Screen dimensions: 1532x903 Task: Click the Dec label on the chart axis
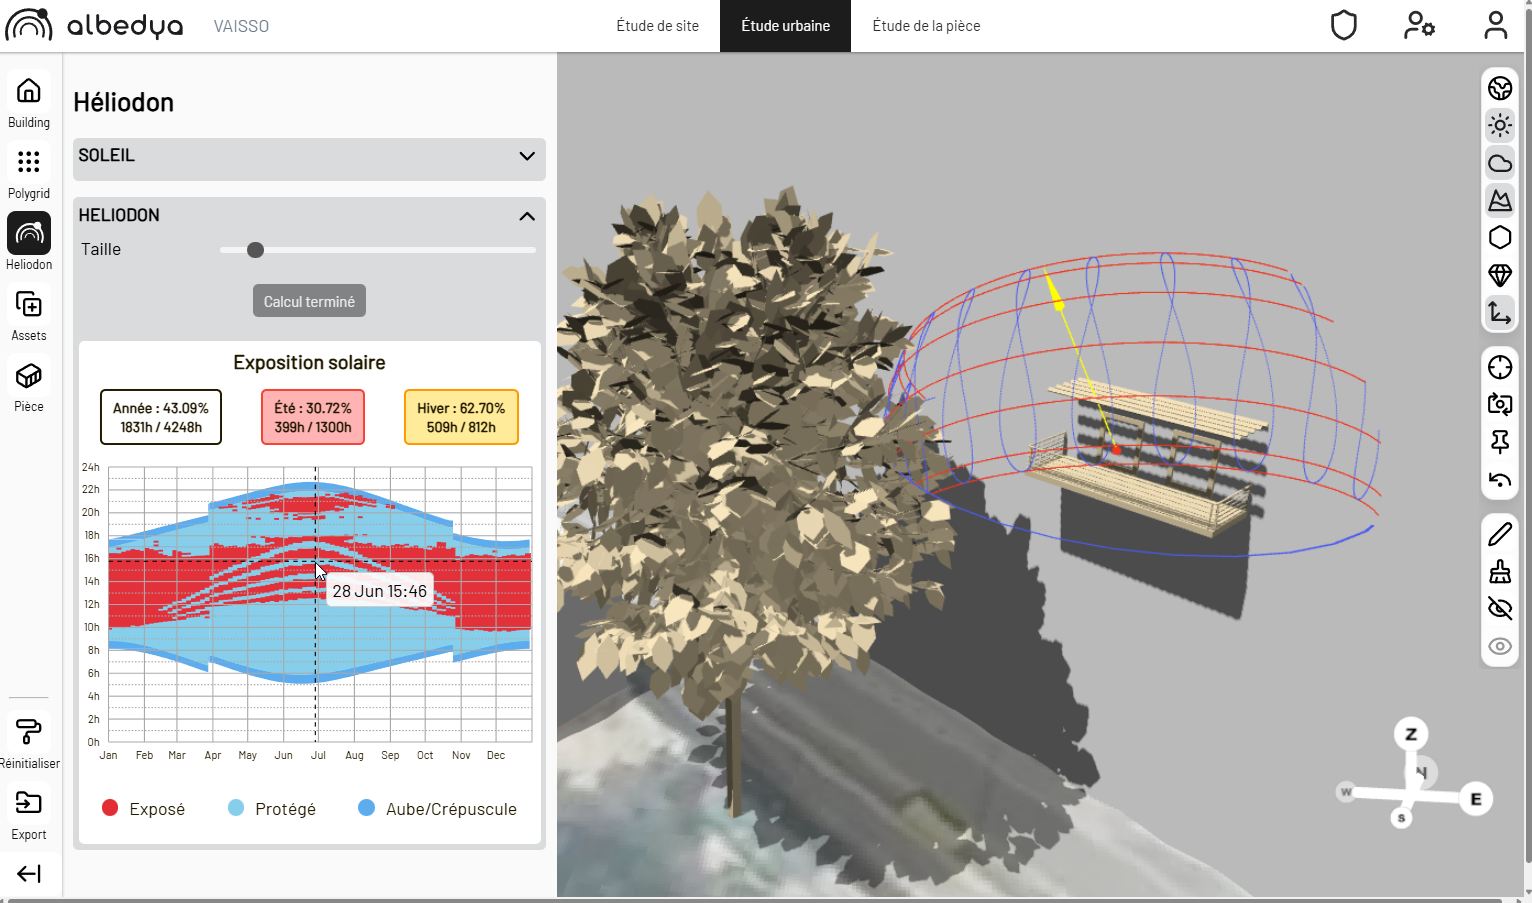496,755
